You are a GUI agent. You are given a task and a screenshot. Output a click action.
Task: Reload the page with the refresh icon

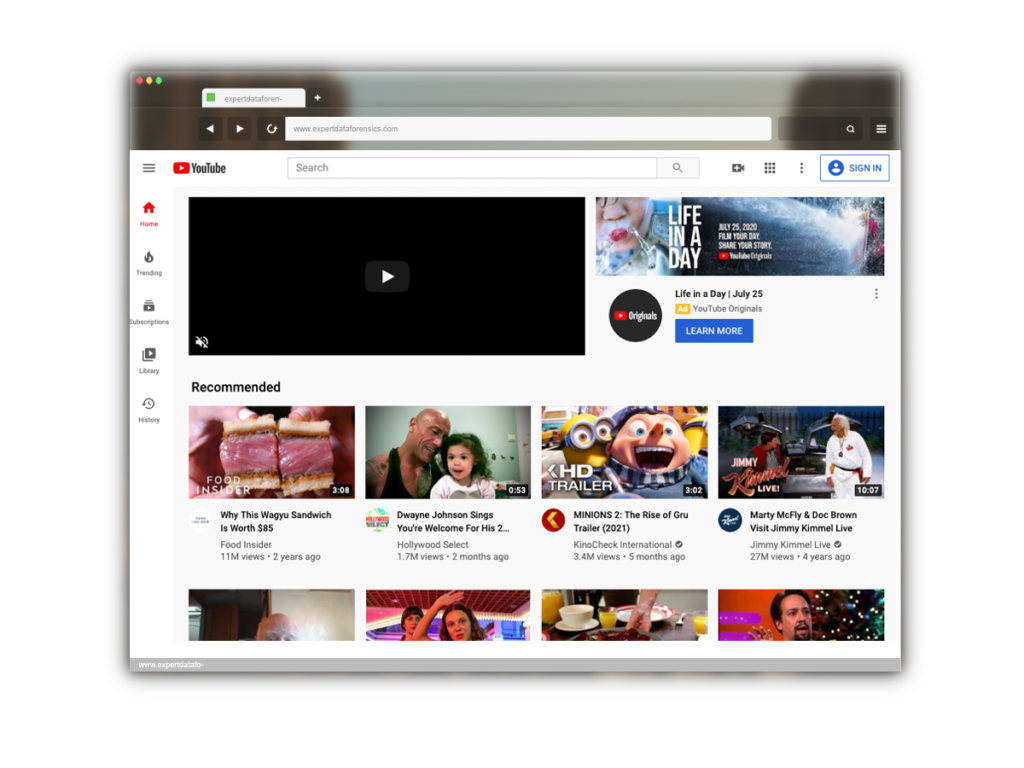271,129
